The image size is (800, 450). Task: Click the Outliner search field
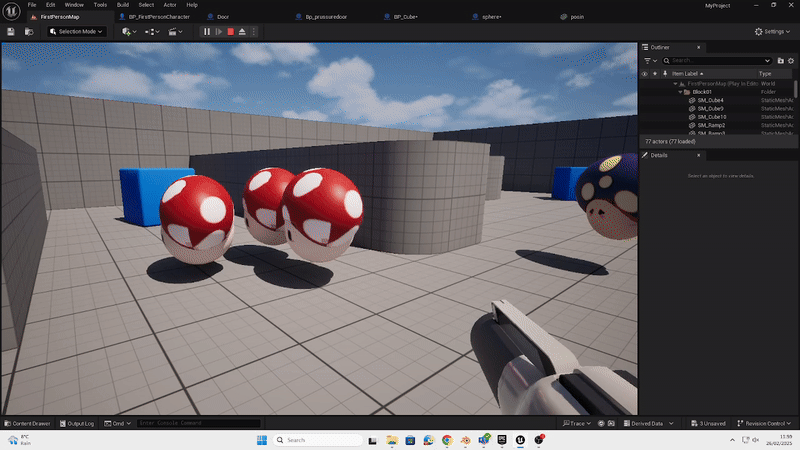point(716,61)
